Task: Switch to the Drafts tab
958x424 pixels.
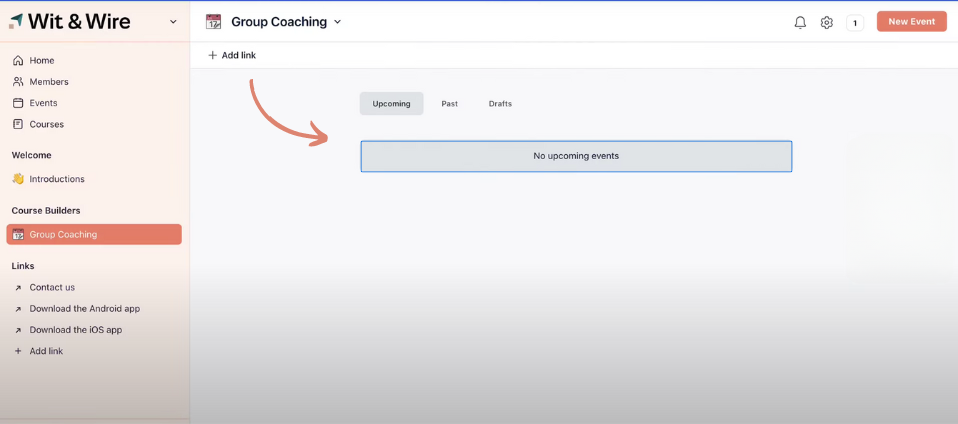Action: point(500,104)
